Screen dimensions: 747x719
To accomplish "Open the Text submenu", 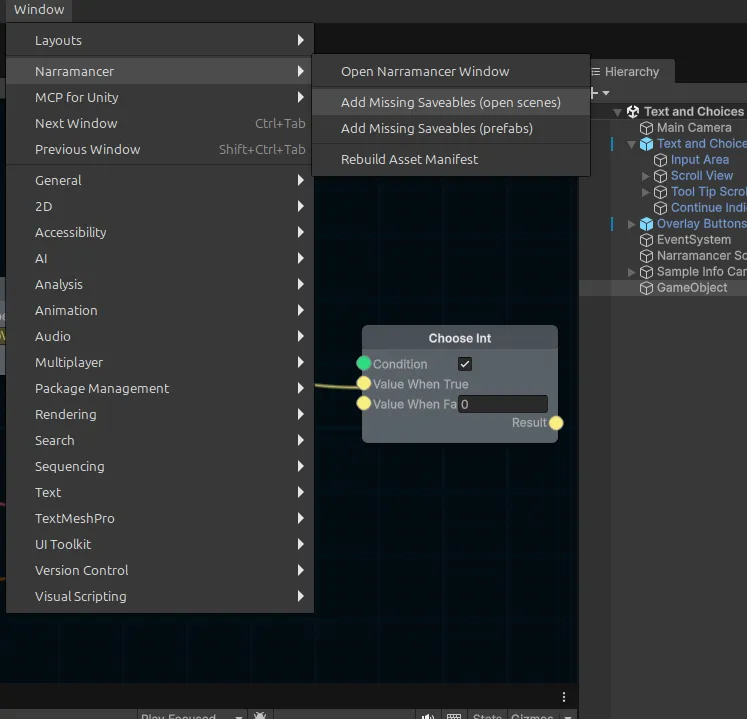I will pyautogui.click(x=160, y=492).
